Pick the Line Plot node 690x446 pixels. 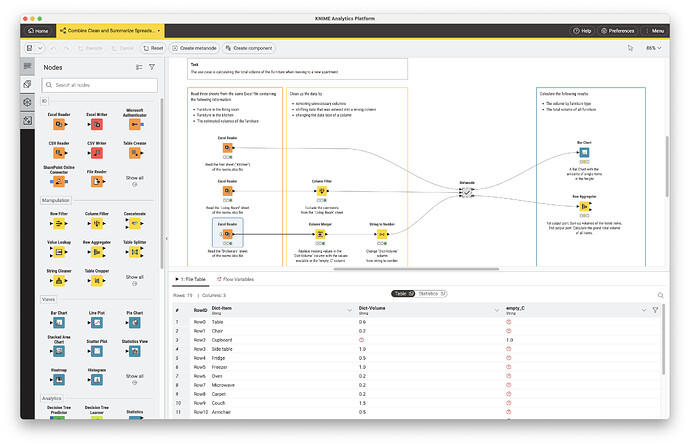[97, 323]
